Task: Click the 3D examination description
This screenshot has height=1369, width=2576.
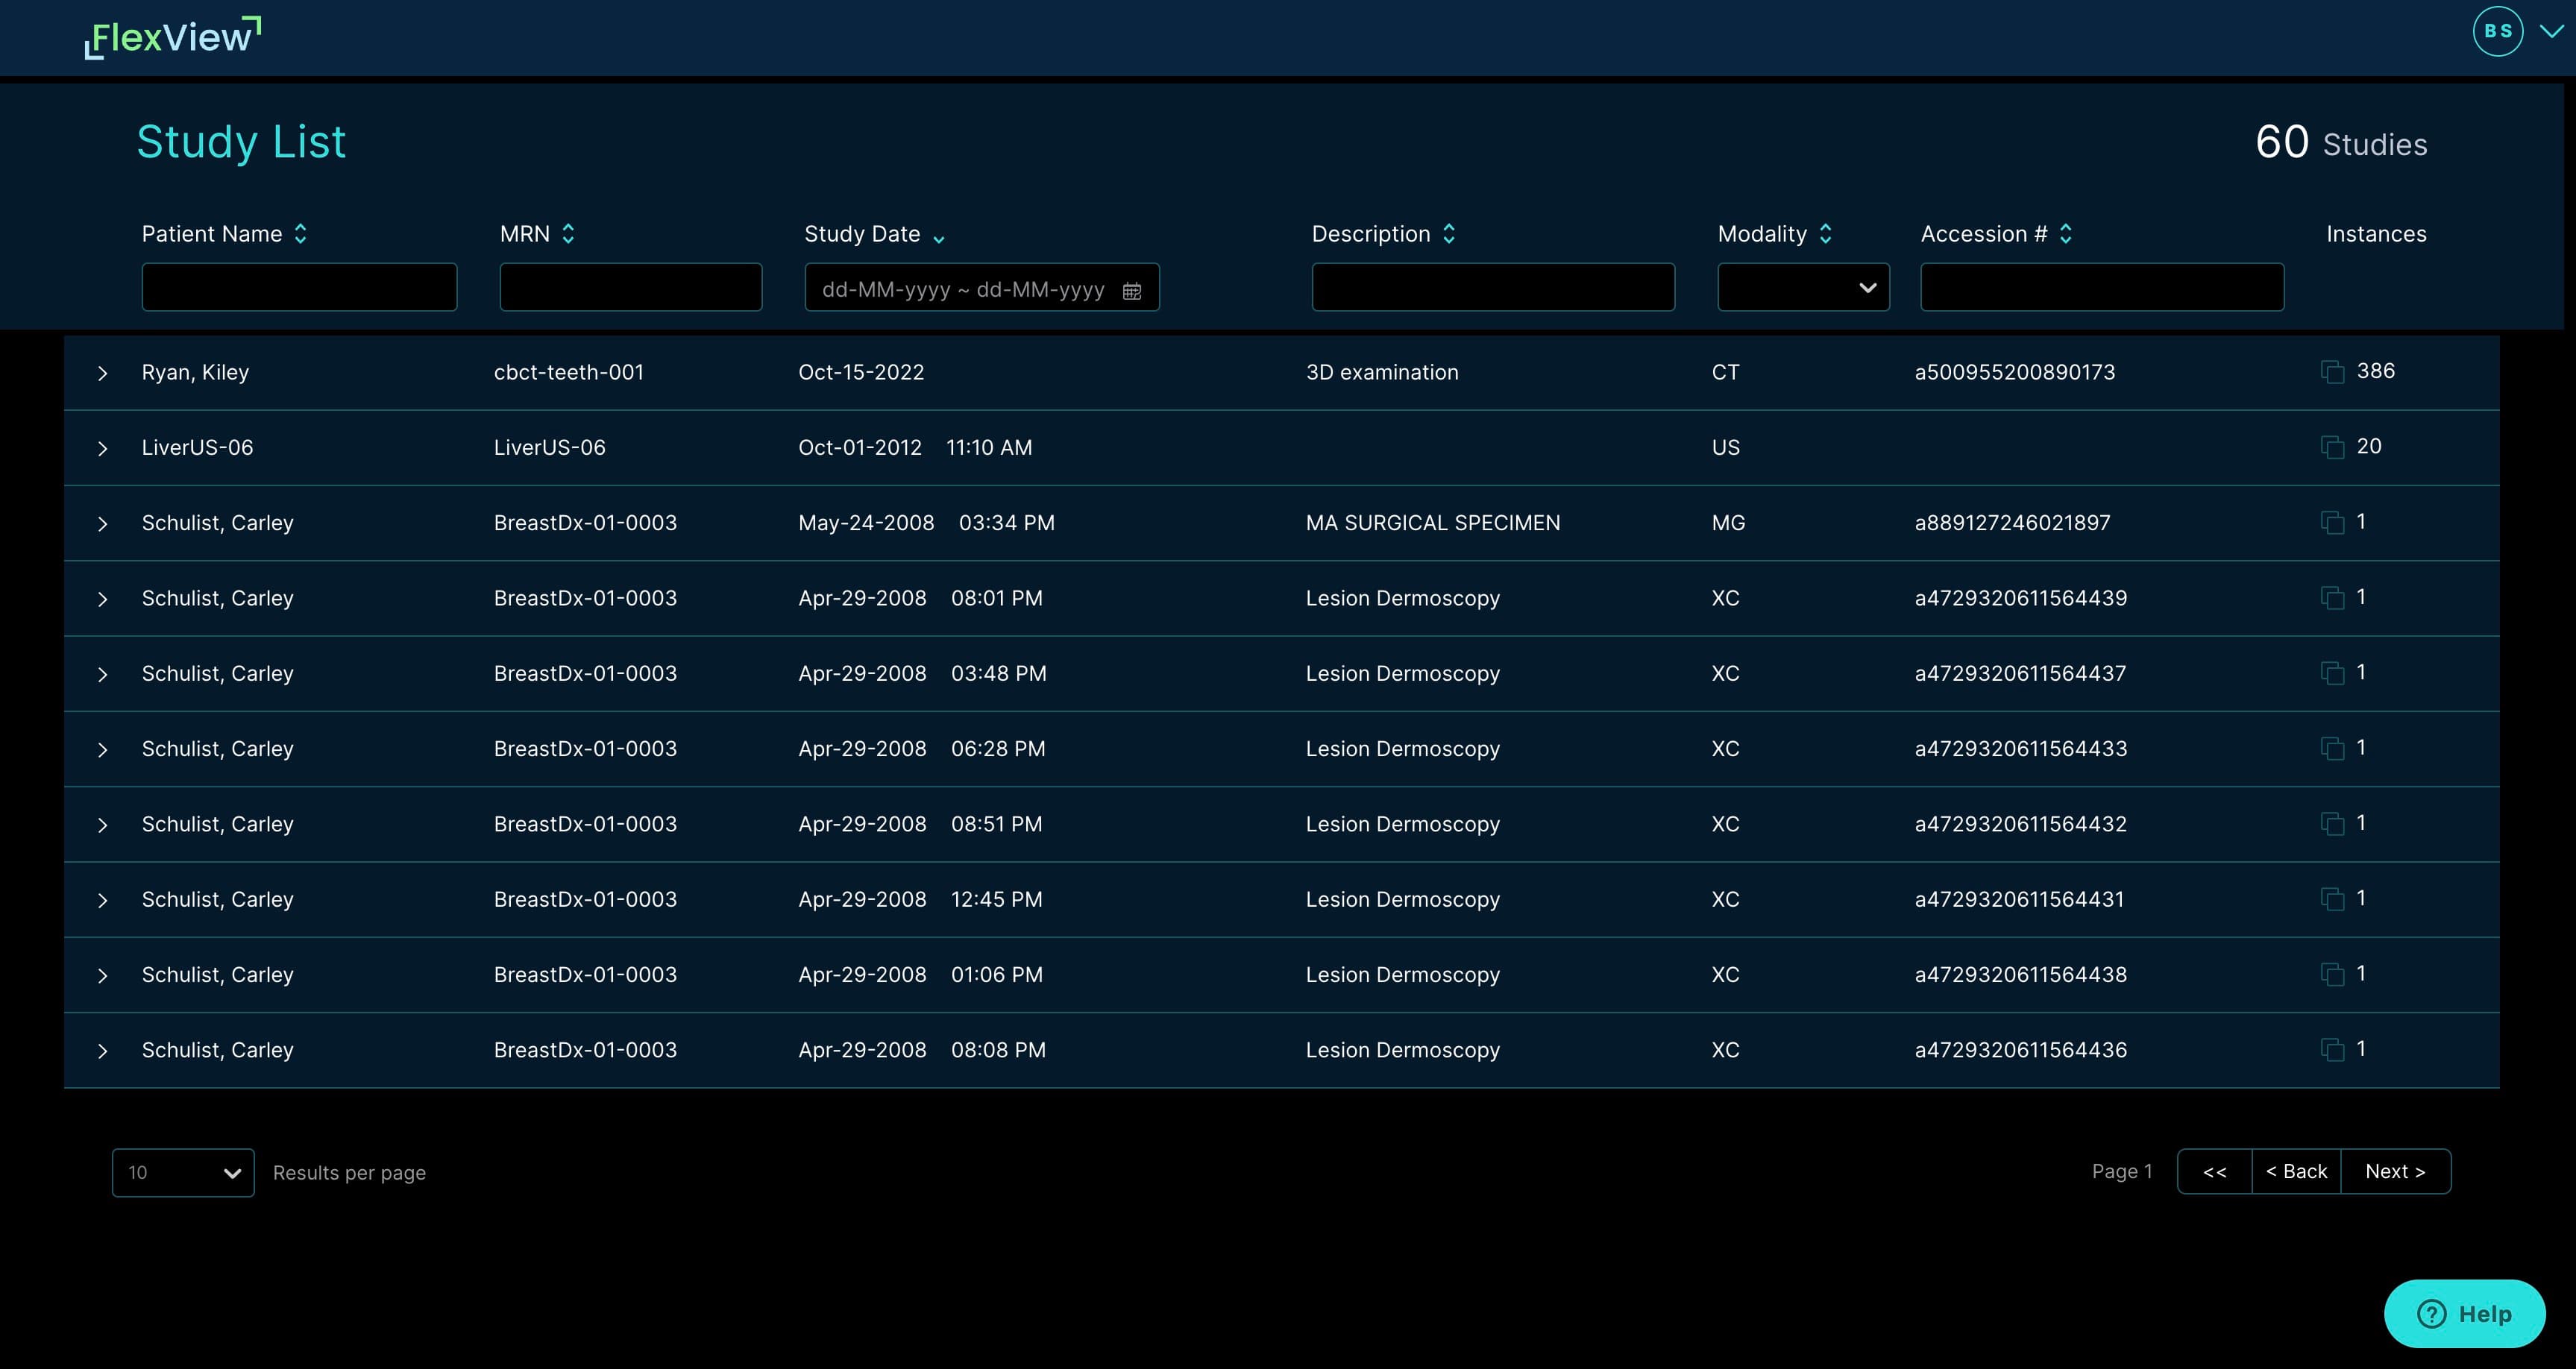Action: (x=1382, y=372)
